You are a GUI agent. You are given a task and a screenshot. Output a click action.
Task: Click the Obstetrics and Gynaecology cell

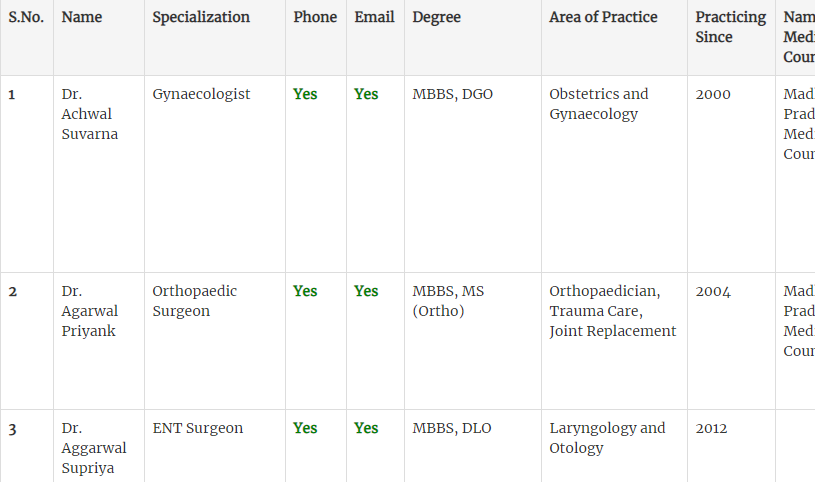598,104
